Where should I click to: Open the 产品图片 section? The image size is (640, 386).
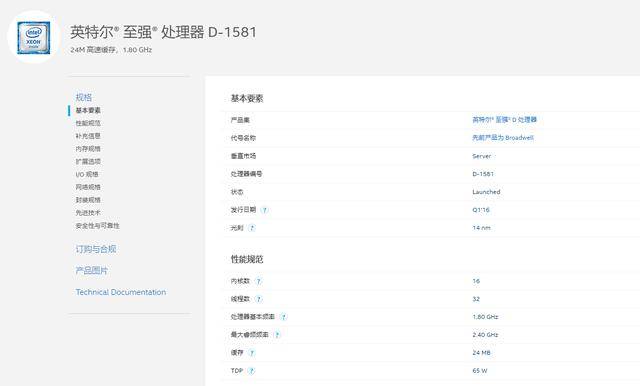tap(92, 270)
